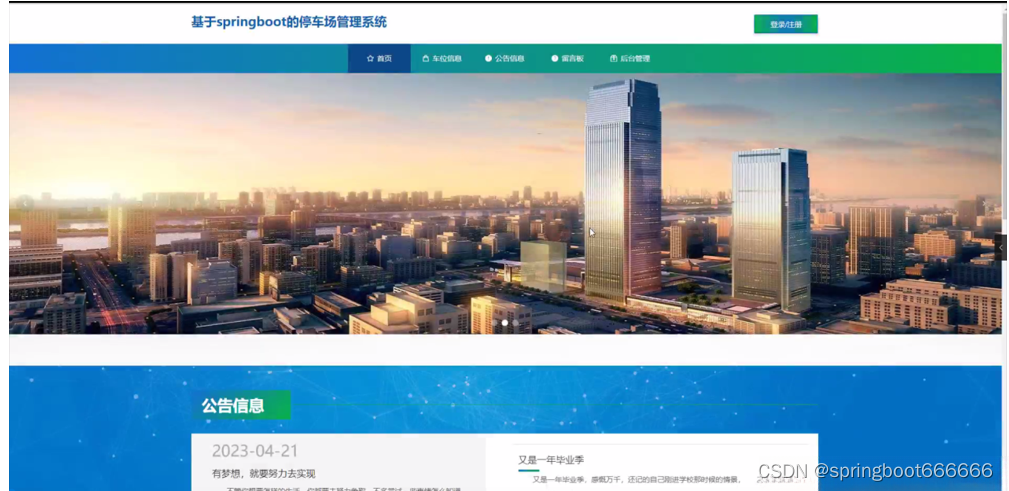Go to 公告信息 in navigation bar
The height and width of the screenshot is (491, 1009).
tap(504, 59)
